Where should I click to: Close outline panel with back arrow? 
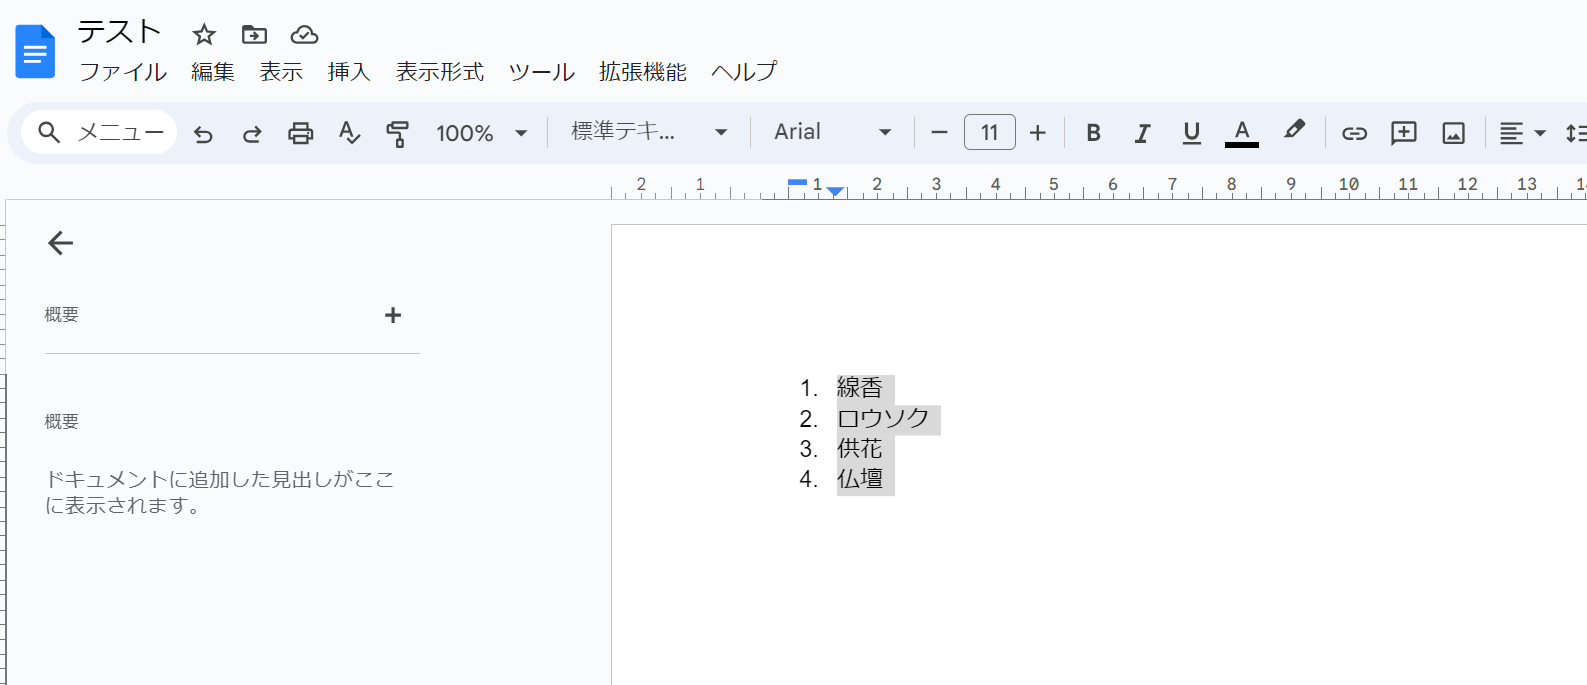pos(61,243)
